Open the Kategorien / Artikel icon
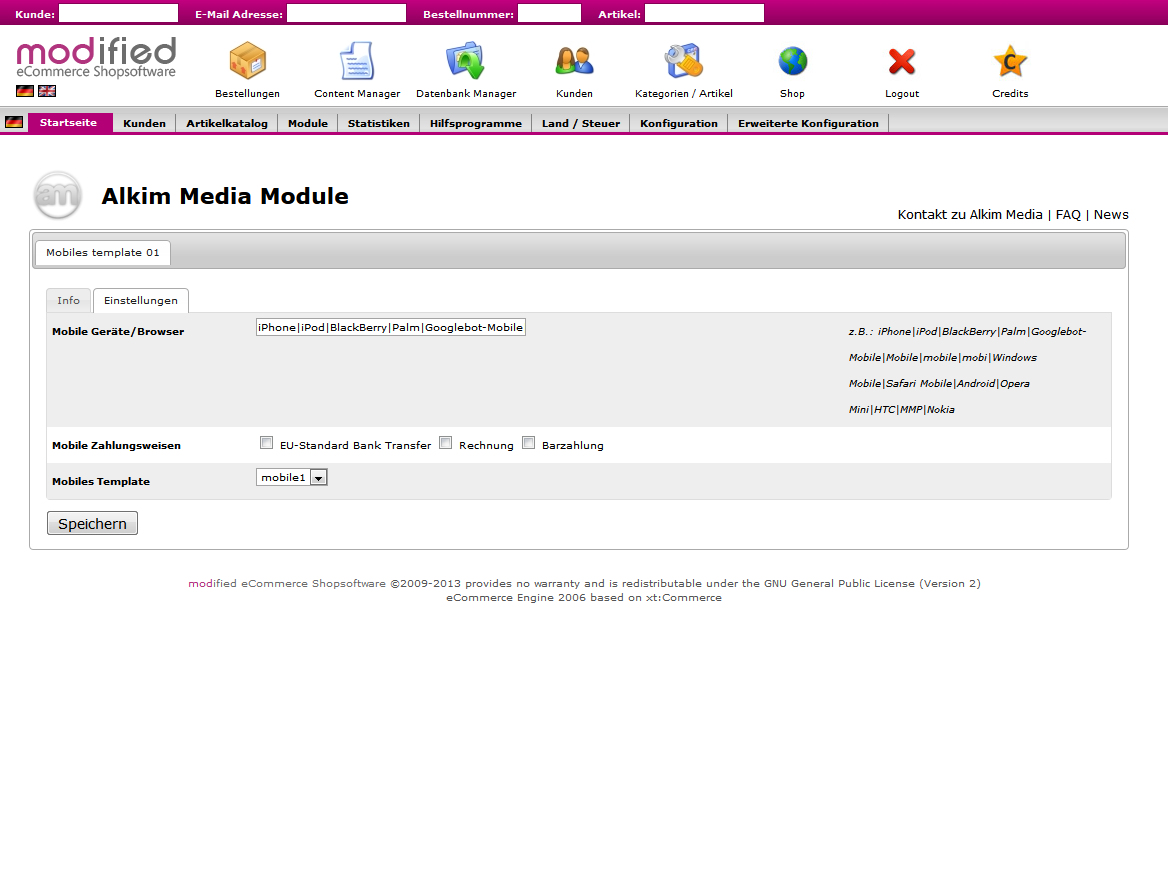 [x=684, y=60]
